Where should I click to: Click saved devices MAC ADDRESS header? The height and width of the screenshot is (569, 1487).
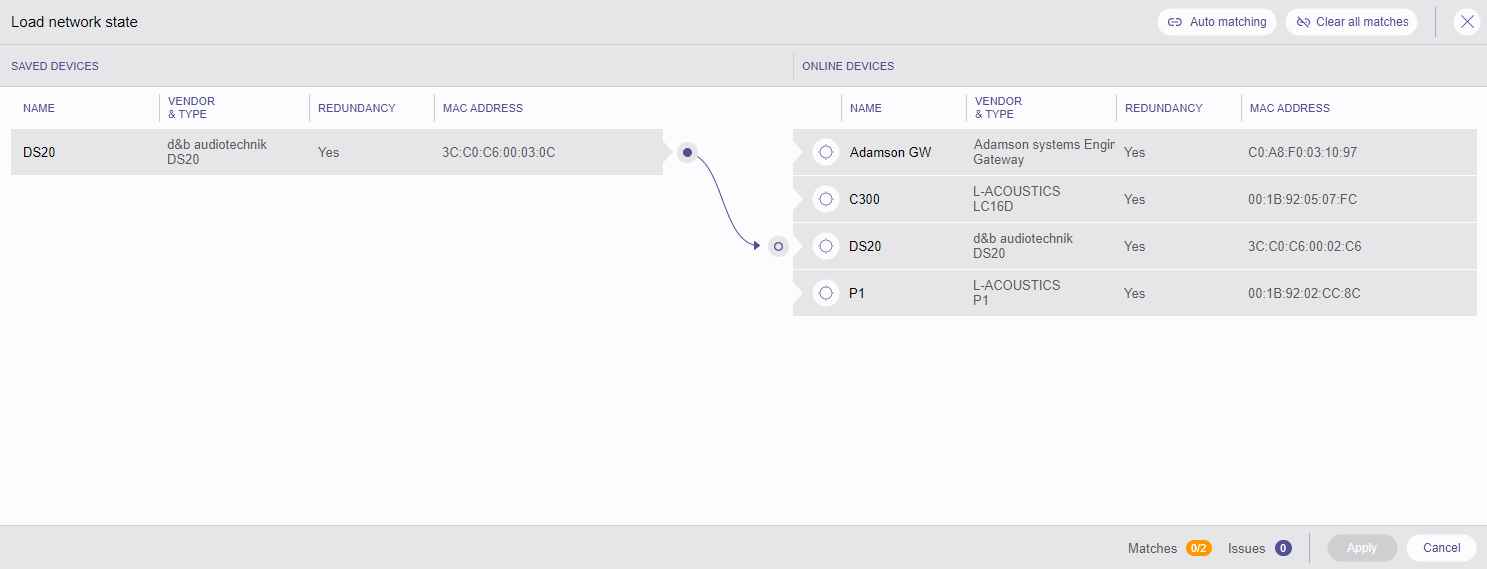(x=483, y=108)
